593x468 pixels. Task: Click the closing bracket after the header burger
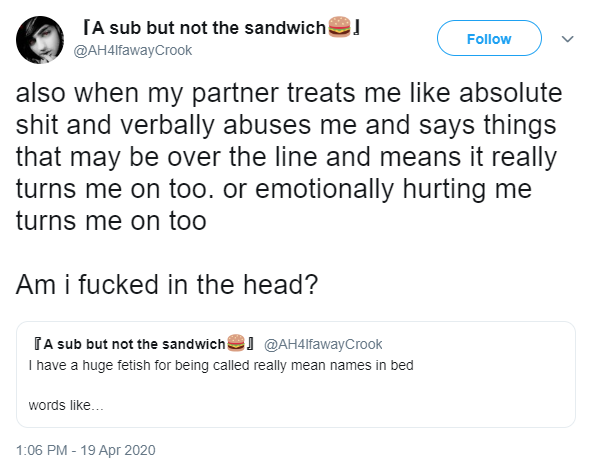coord(355,28)
